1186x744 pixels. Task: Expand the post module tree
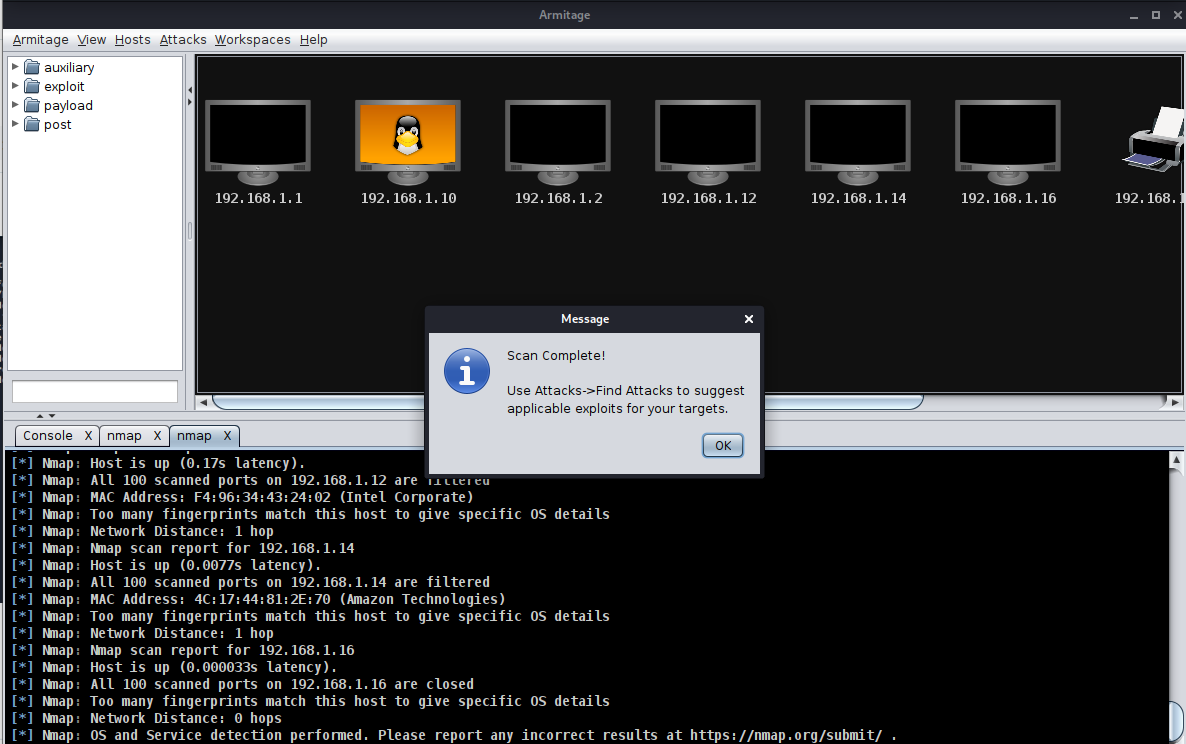point(14,123)
